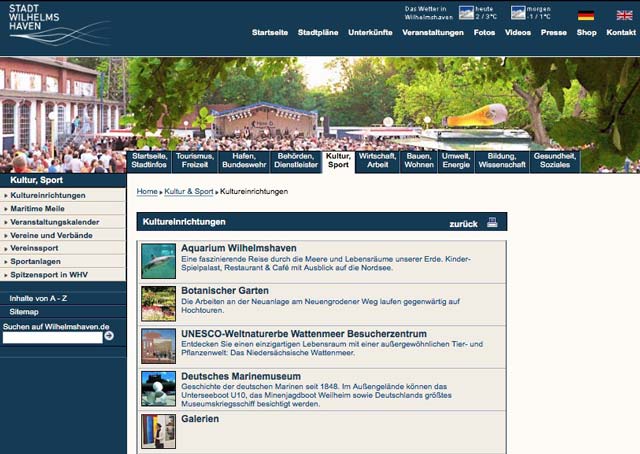Click Botanischer Garten description 'Die Arbeiten an der Neuanlage'

[x=320, y=306]
